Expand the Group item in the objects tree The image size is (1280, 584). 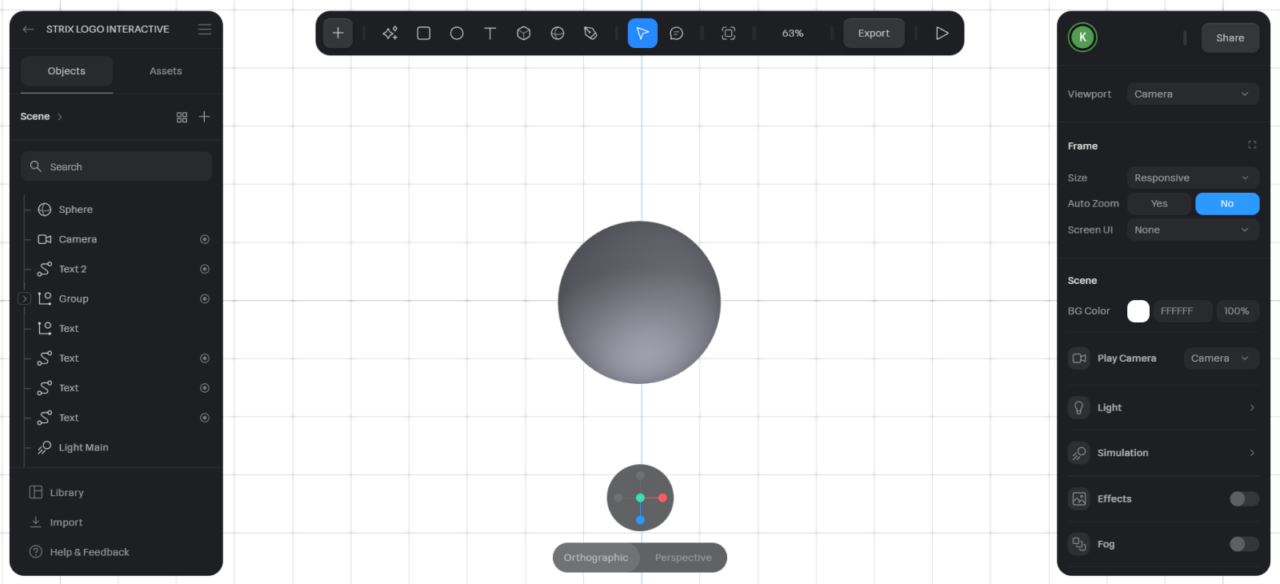24,299
